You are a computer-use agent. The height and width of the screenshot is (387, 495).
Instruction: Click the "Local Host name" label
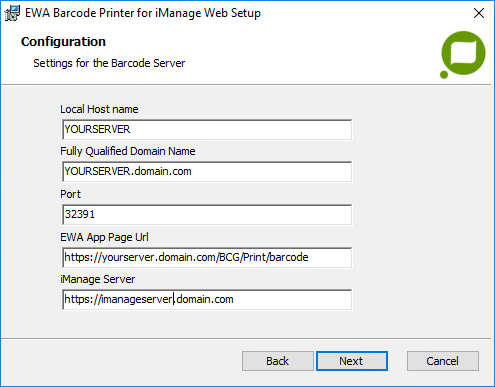click(x=99, y=109)
